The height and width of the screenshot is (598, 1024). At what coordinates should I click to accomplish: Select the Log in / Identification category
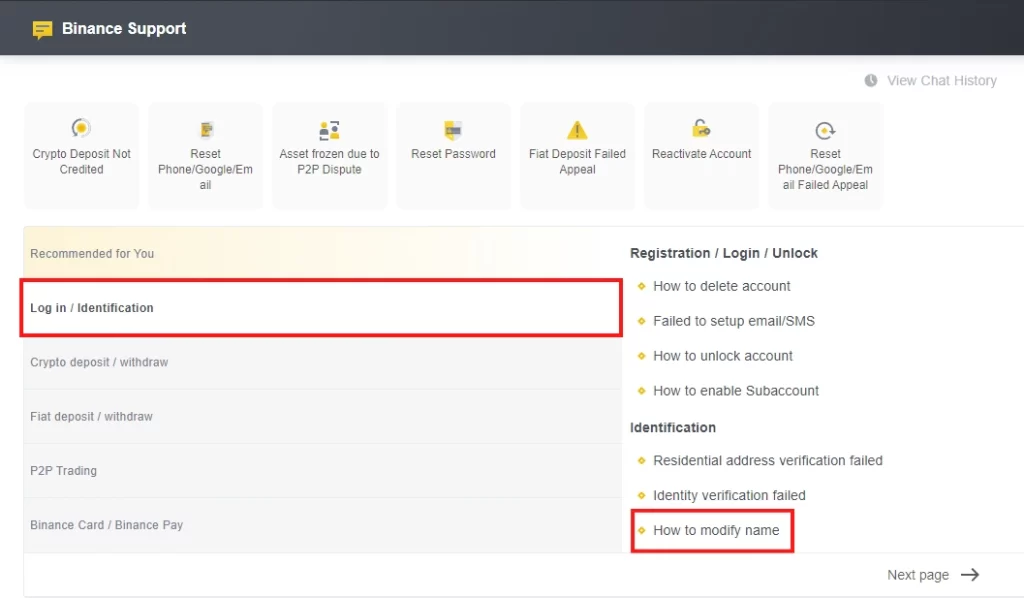coord(321,308)
